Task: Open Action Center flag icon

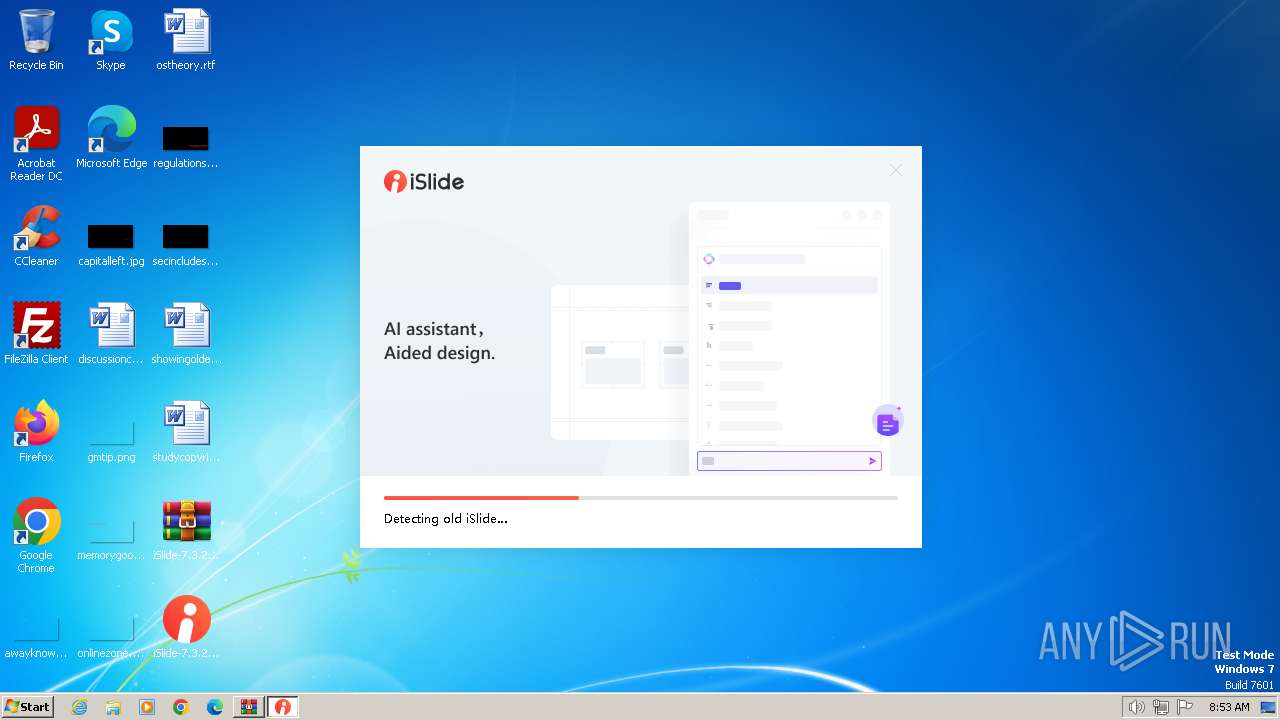Action: [x=1185, y=707]
